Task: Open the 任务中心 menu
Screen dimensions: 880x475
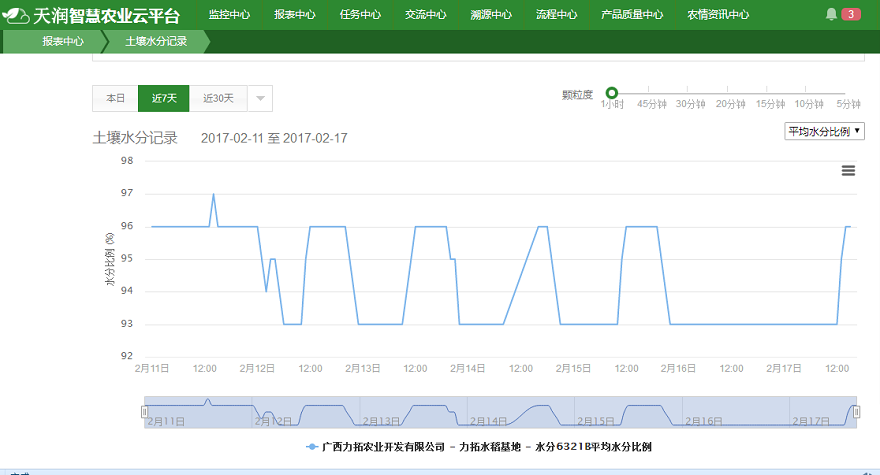Action: point(360,15)
